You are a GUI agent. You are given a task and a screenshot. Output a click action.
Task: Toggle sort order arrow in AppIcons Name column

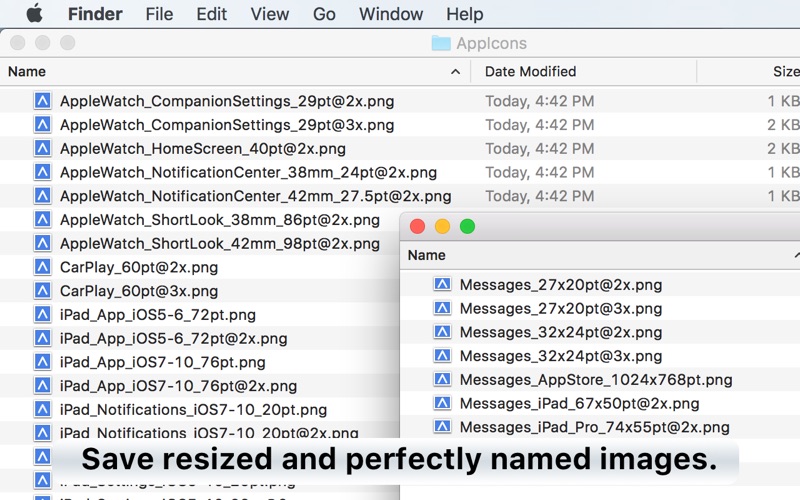(x=455, y=72)
